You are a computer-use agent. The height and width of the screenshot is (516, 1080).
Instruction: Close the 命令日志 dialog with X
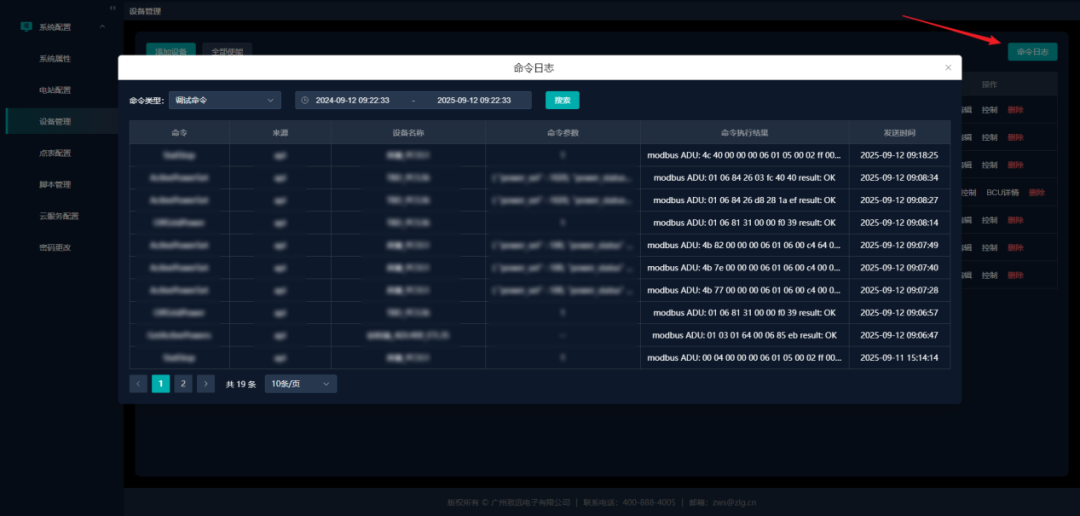(948, 68)
